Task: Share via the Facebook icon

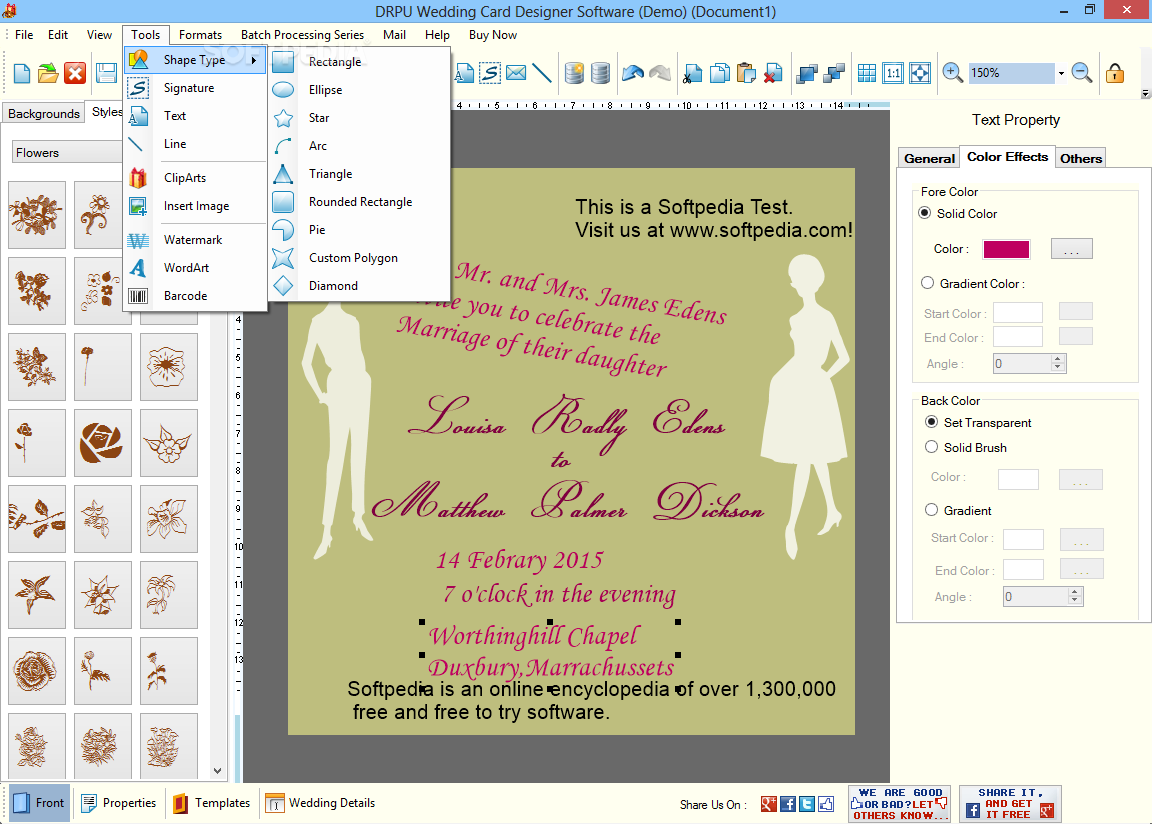Action: point(788,804)
